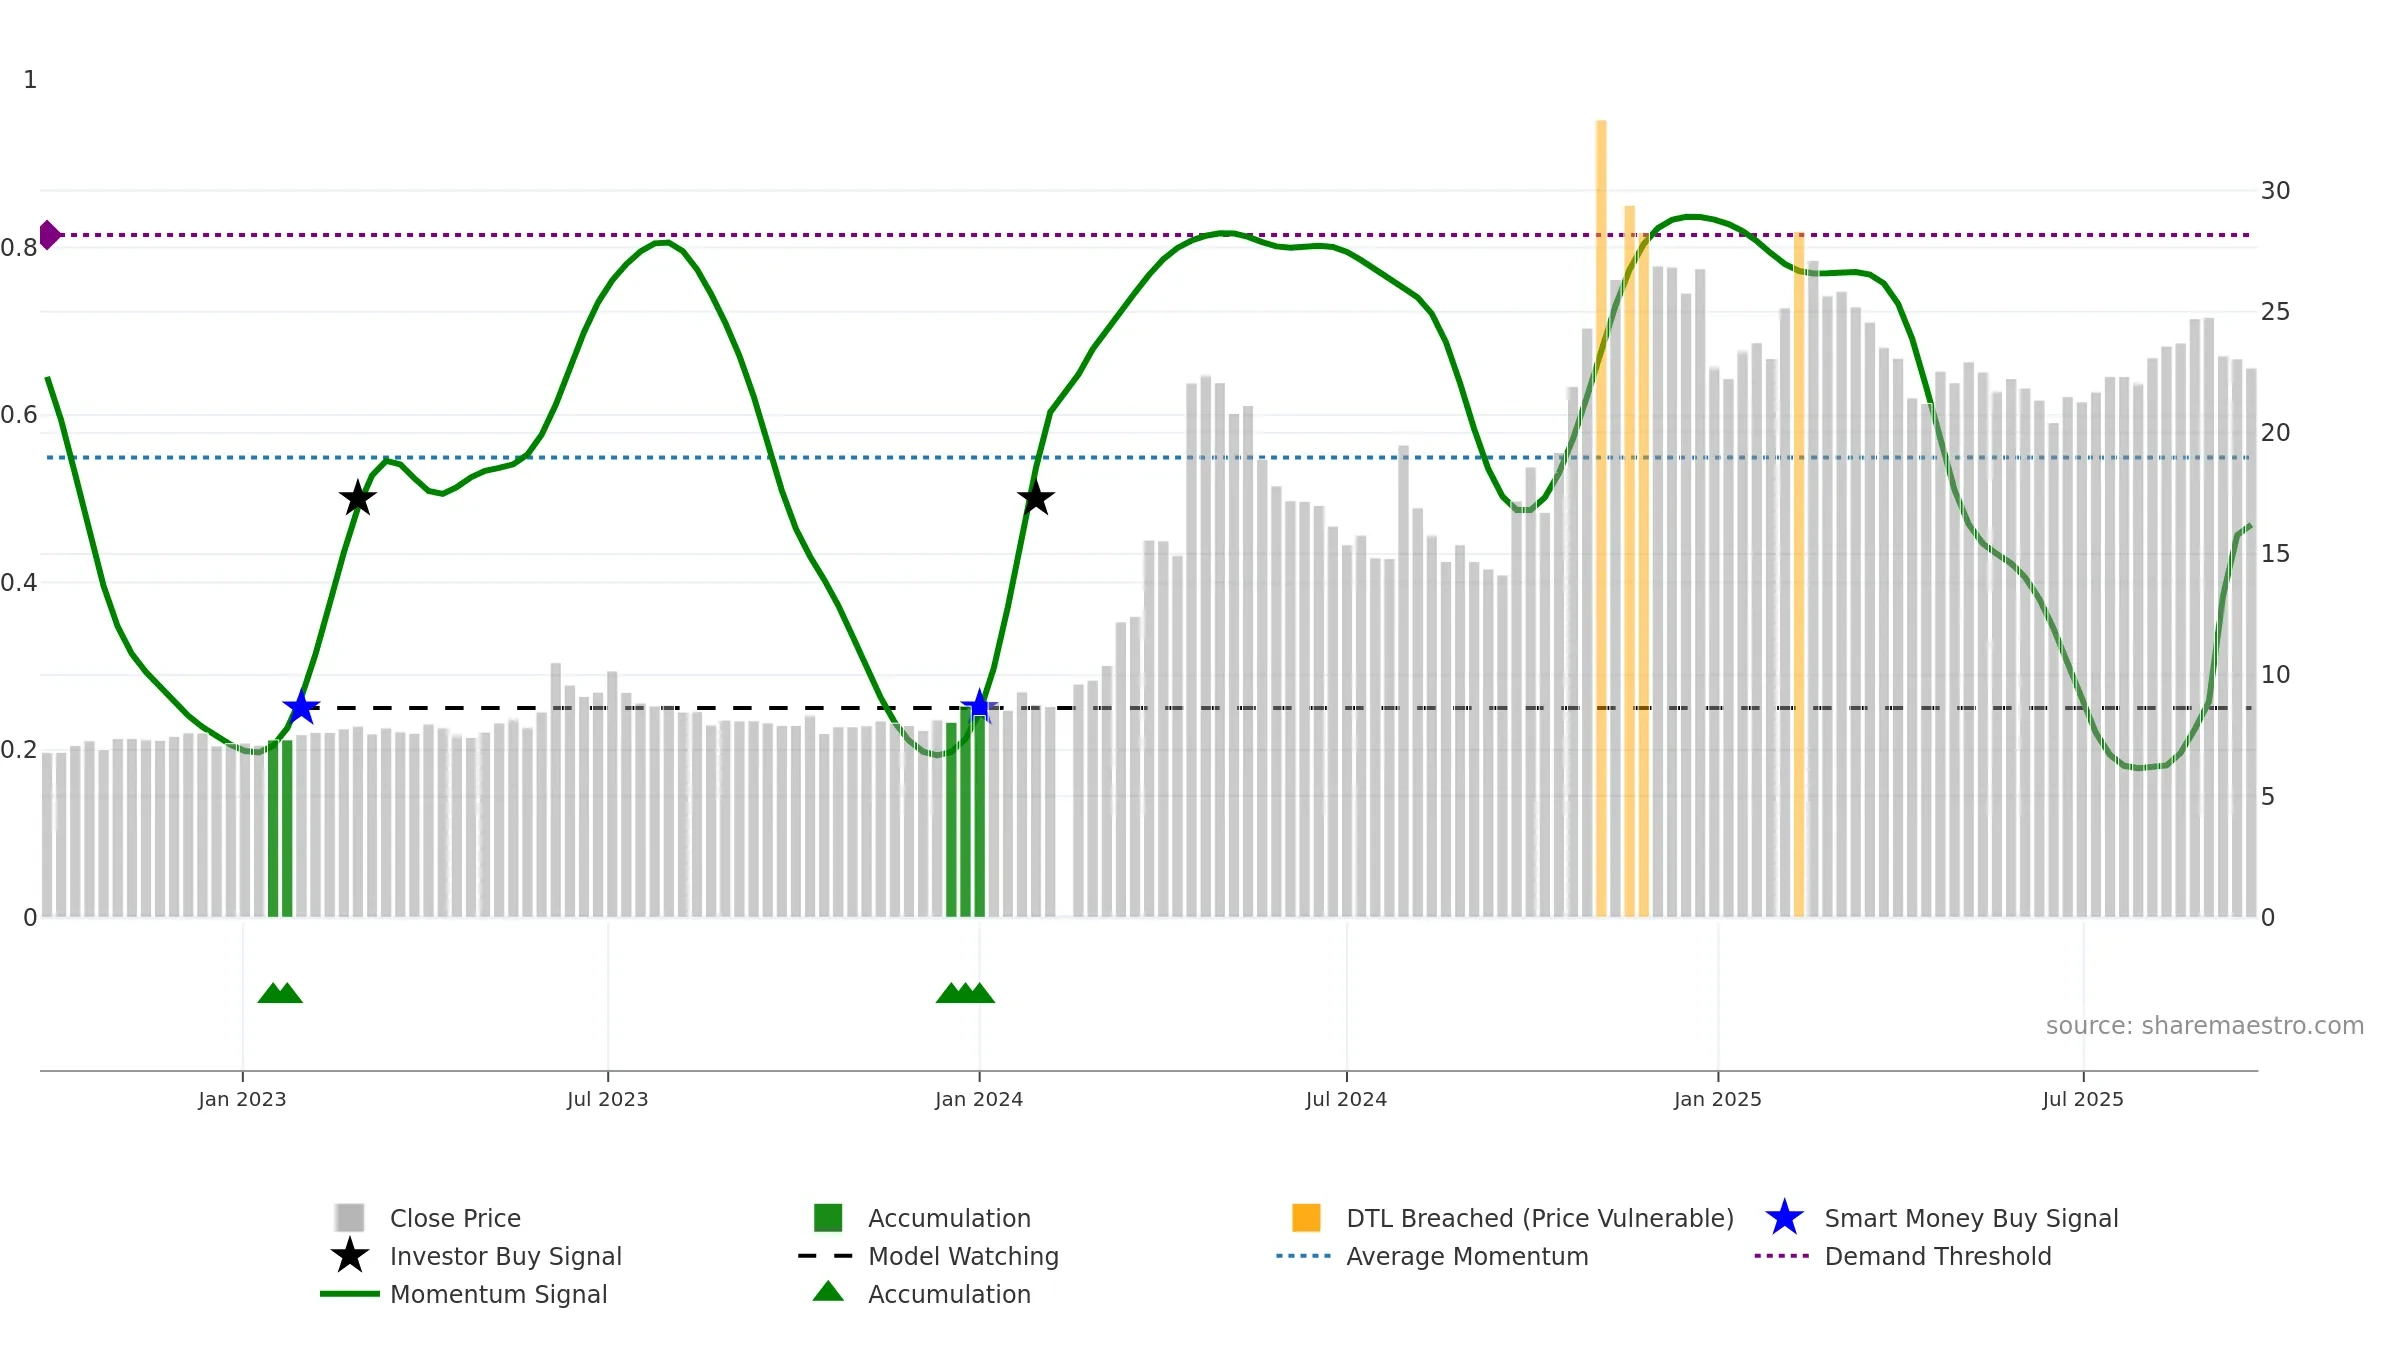Click the blue Smart Money Buy Signal legend star
This screenshot has height=1350, width=2400.
1784,1217
